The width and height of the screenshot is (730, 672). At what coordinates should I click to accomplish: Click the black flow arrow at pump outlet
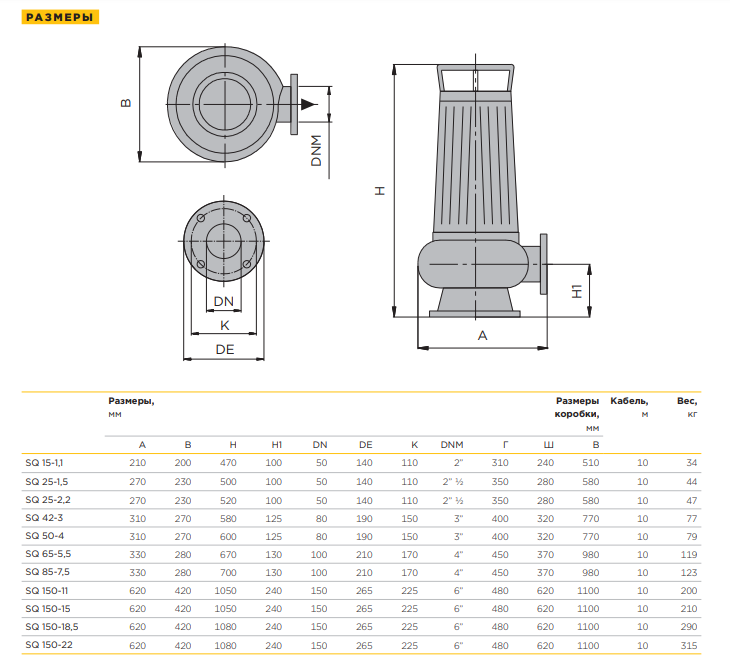click(x=313, y=102)
